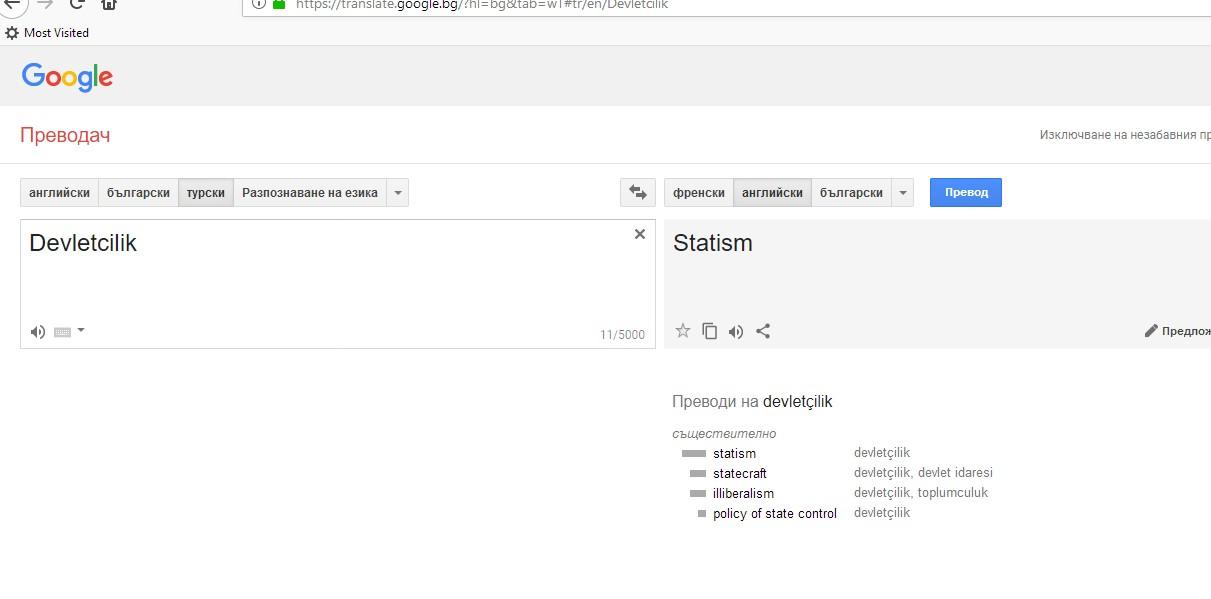Click the Most Visited bookmarks folder

[47, 32]
